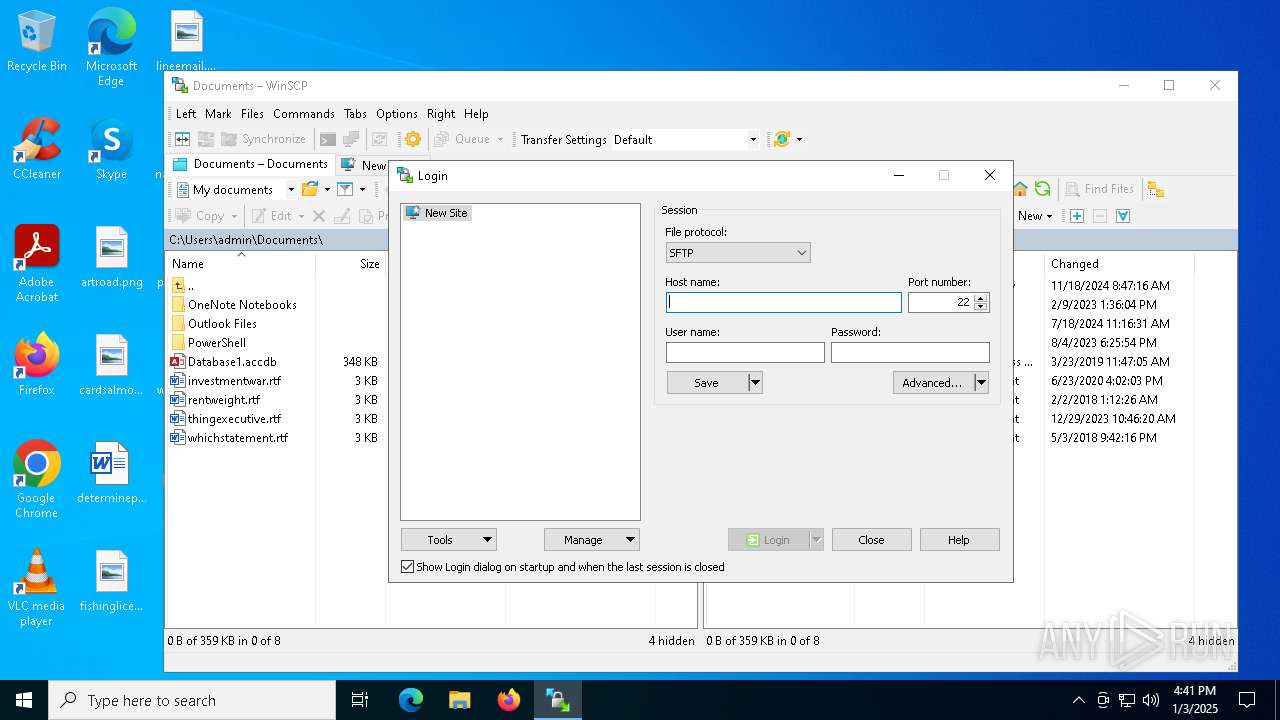Open File Explorer from the taskbar
The height and width of the screenshot is (720, 1280).
click(460, 700)
